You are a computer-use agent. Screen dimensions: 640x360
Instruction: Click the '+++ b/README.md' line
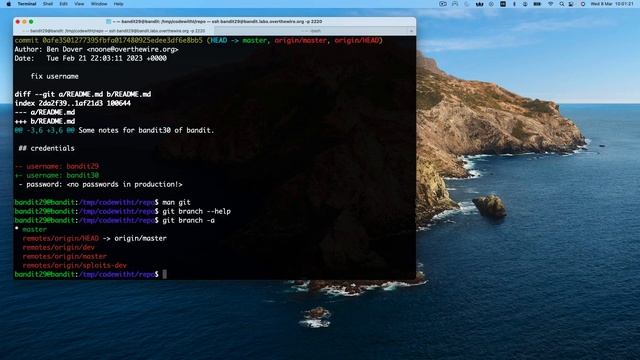(x=45, y=121)
